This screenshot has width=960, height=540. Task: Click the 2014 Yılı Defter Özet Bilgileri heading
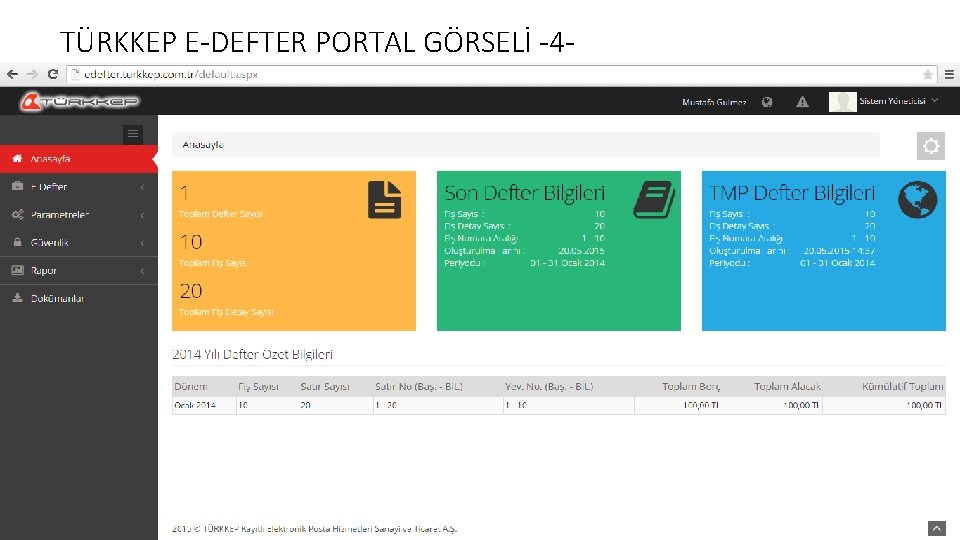click(252, 354)
